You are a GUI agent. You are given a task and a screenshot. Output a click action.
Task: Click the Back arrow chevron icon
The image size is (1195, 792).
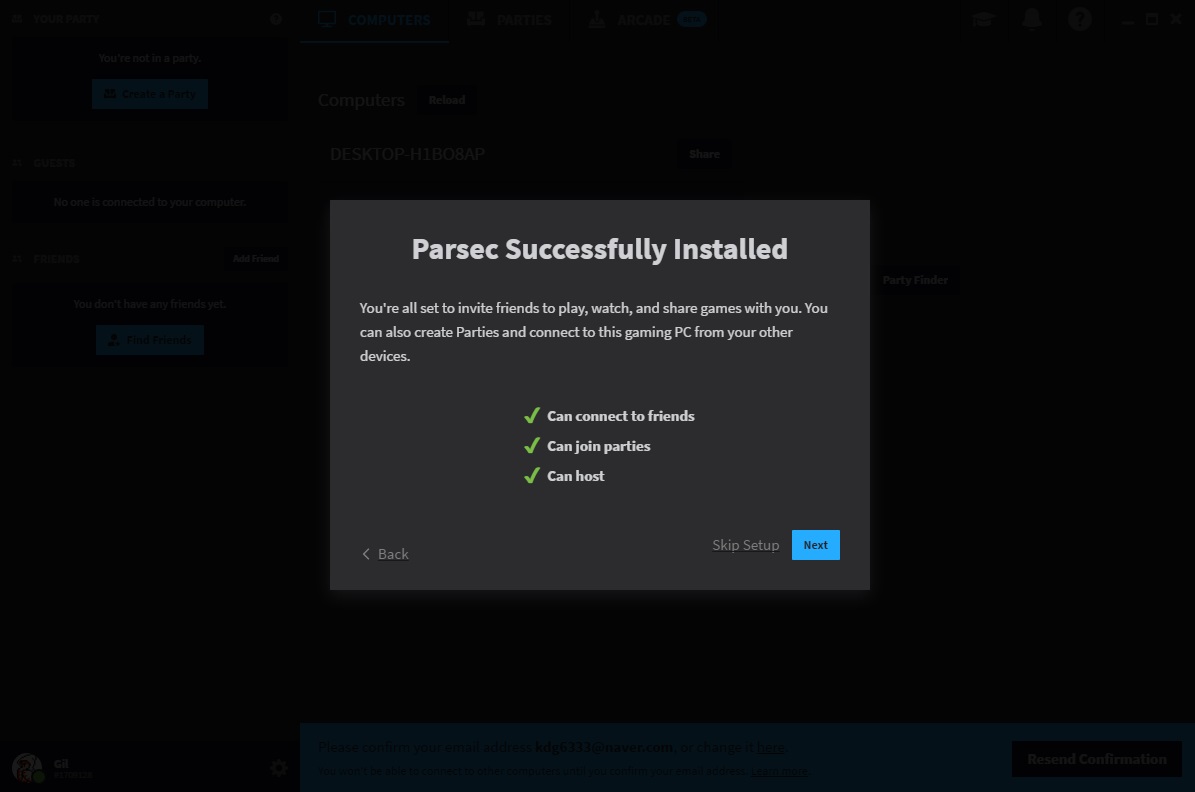point(366,554)
